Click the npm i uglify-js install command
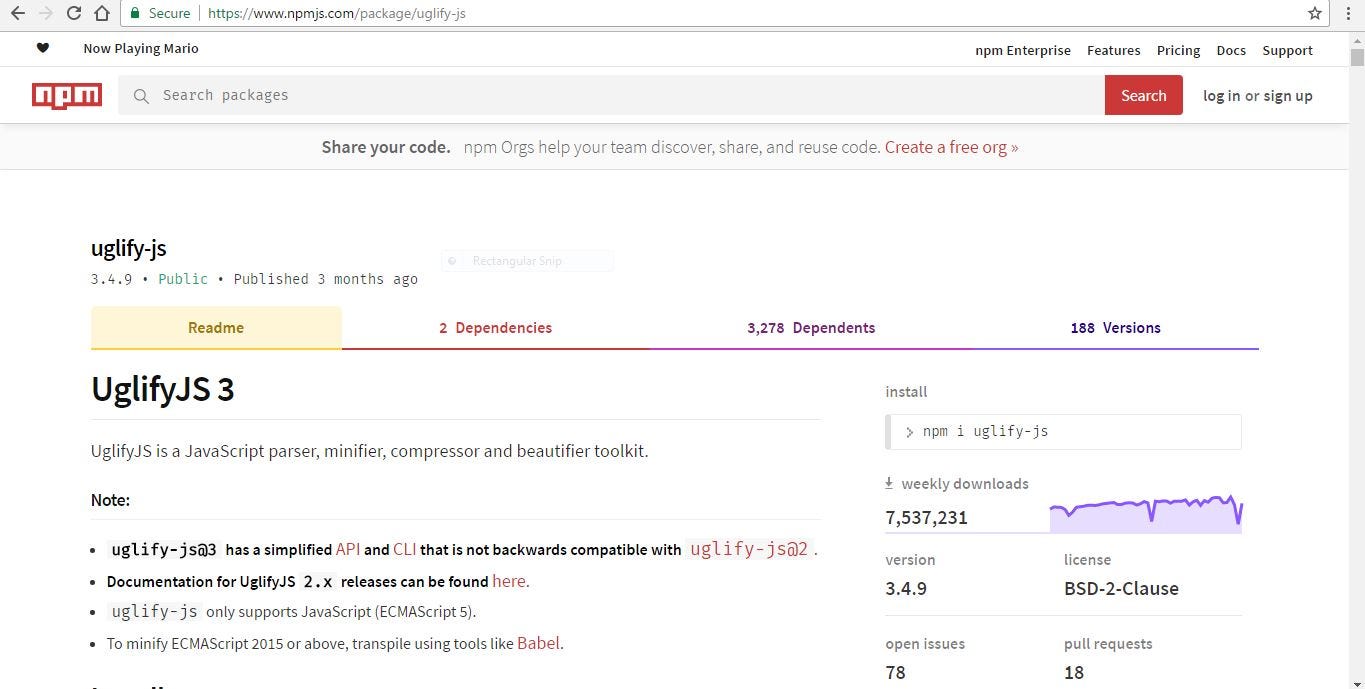 pyautogui.click(x=1063, y=431)
